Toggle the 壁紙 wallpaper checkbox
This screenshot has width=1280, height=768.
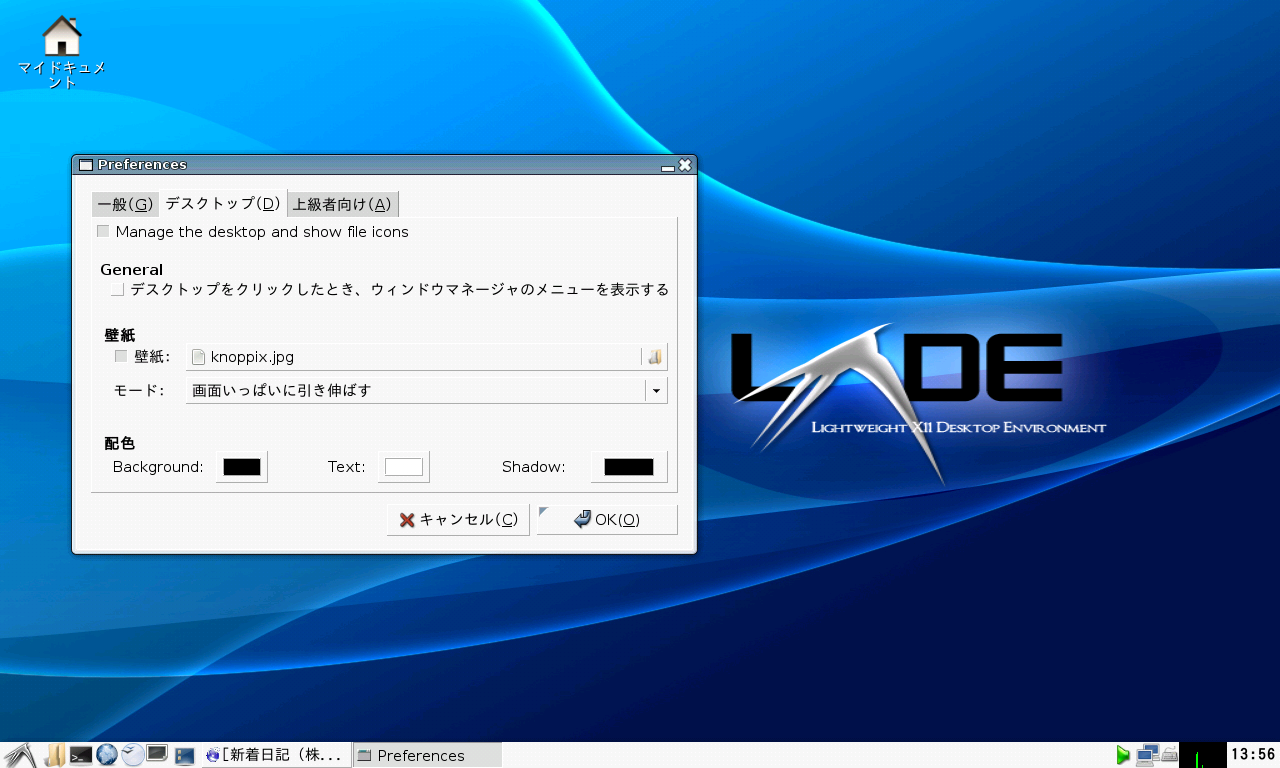(x=121, y=357)
